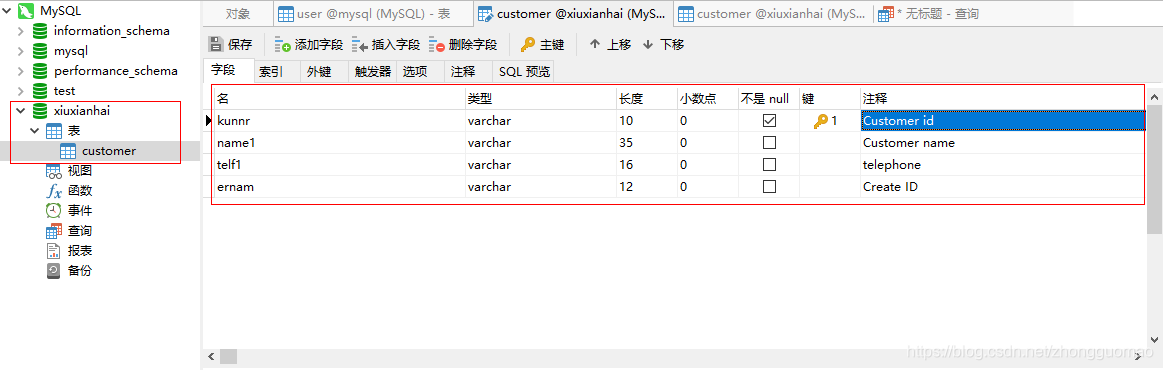Click the 长度 column header
The image size is (1163, 370).
(647, 99)
